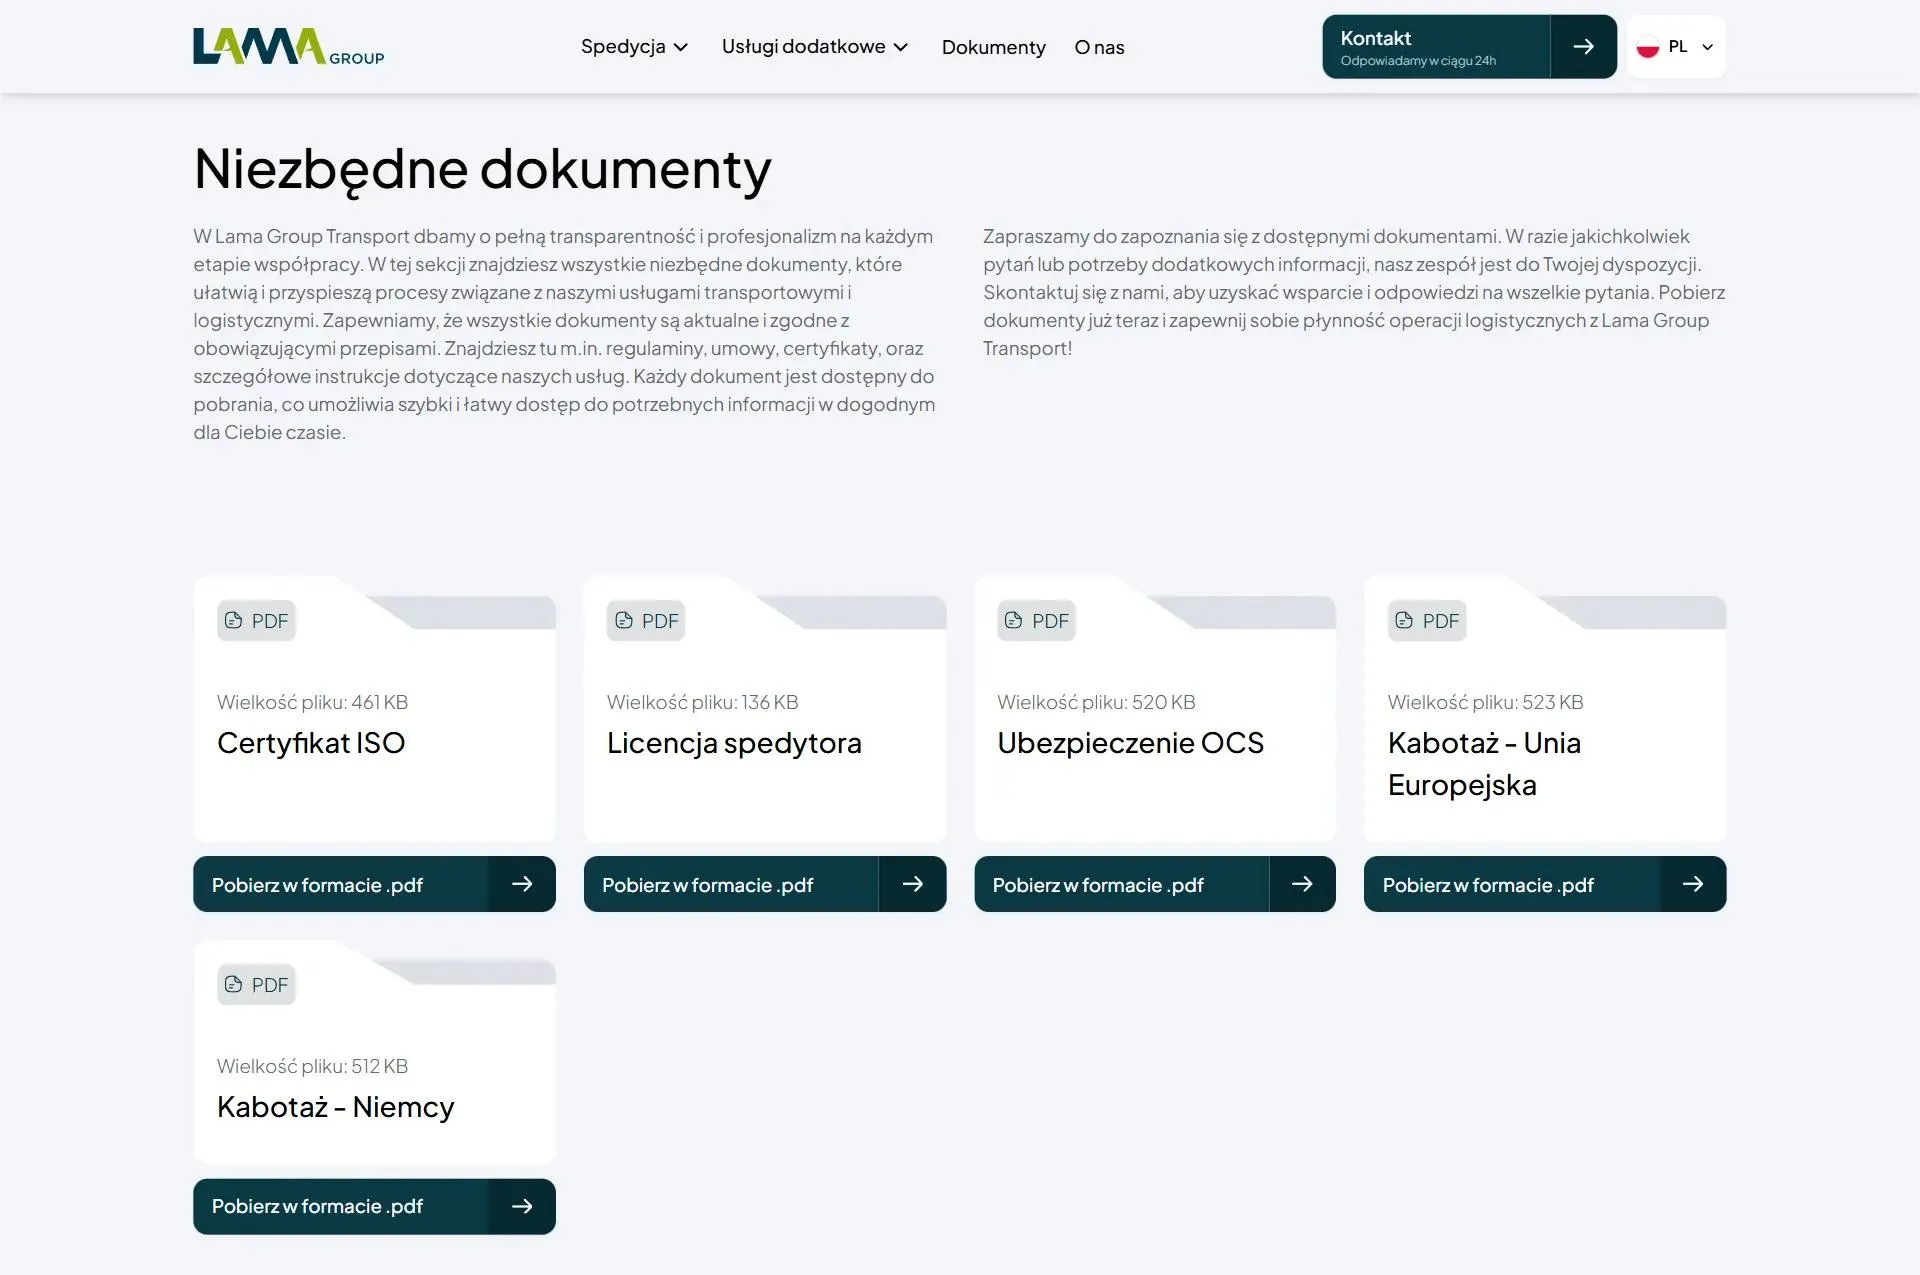The image size is (1920, 1275).
Task: Click the Polish flag icon
Action: coord(1648,47)
